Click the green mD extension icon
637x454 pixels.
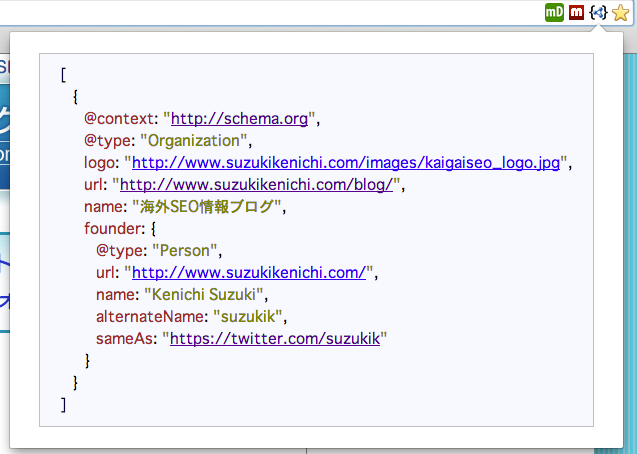click(x=554, y=13)
